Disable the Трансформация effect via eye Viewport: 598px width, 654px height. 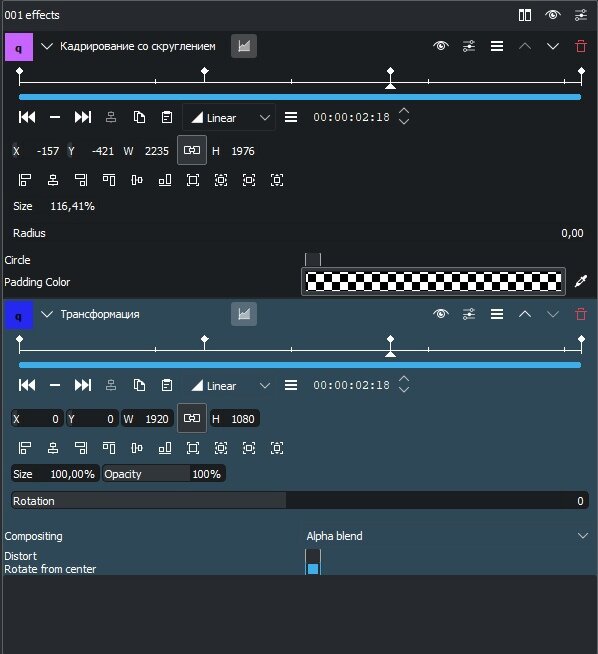(x=441, y=314)
